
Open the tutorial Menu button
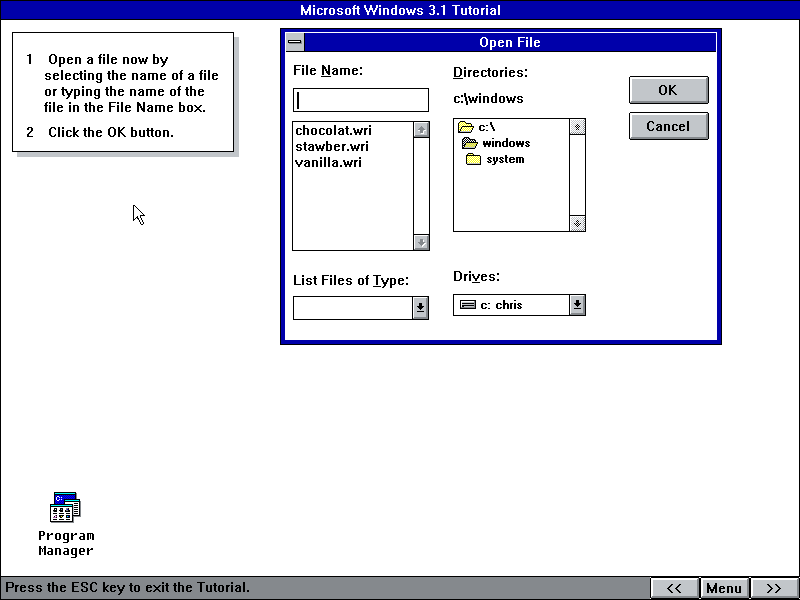[x=724, y=588]
